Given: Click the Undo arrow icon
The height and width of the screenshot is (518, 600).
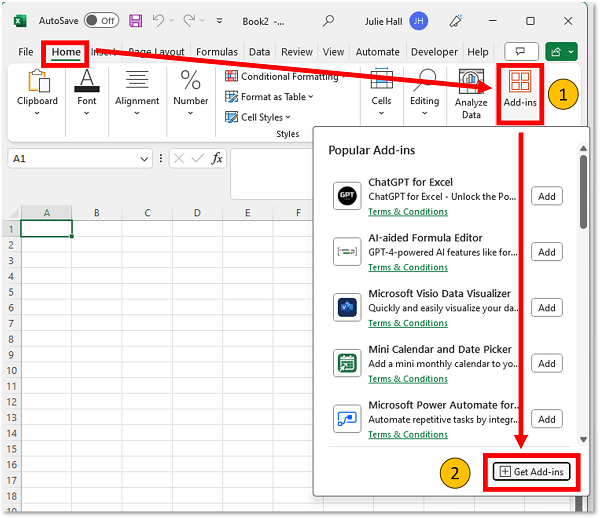Looking at the screenshot, I should pyautogui.click(x=159, y=20).
